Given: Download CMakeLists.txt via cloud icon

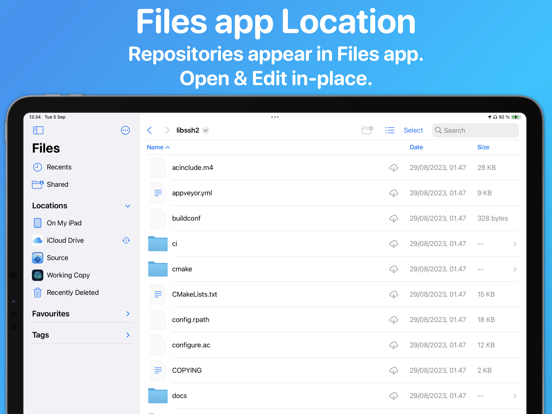Looking at the screenshot, I should pos(394,294).
